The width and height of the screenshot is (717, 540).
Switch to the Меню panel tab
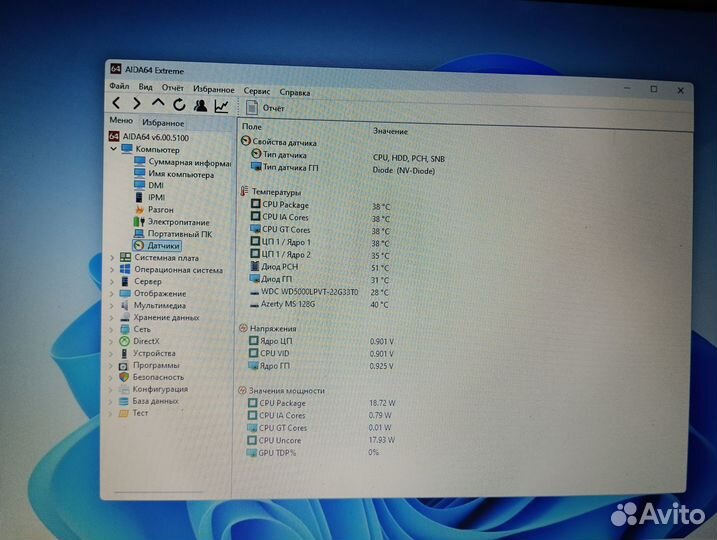tap(121, 120)
